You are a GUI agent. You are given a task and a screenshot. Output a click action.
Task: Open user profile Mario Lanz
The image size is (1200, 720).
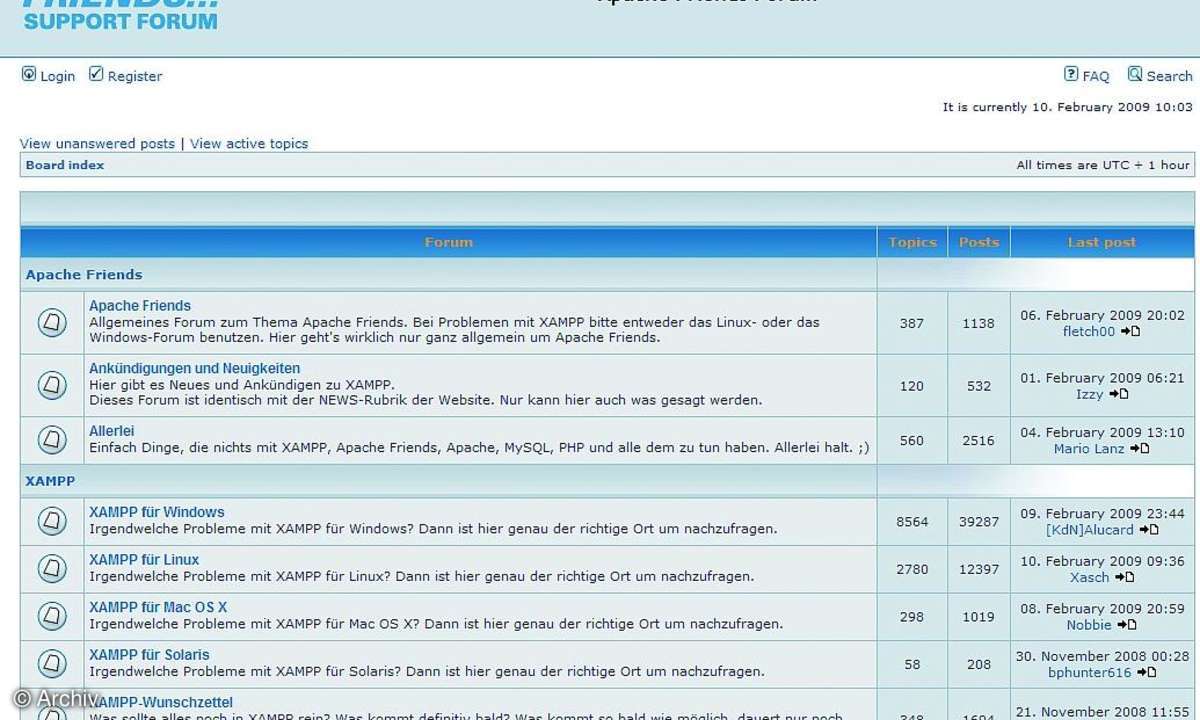tap(1089, 449)
